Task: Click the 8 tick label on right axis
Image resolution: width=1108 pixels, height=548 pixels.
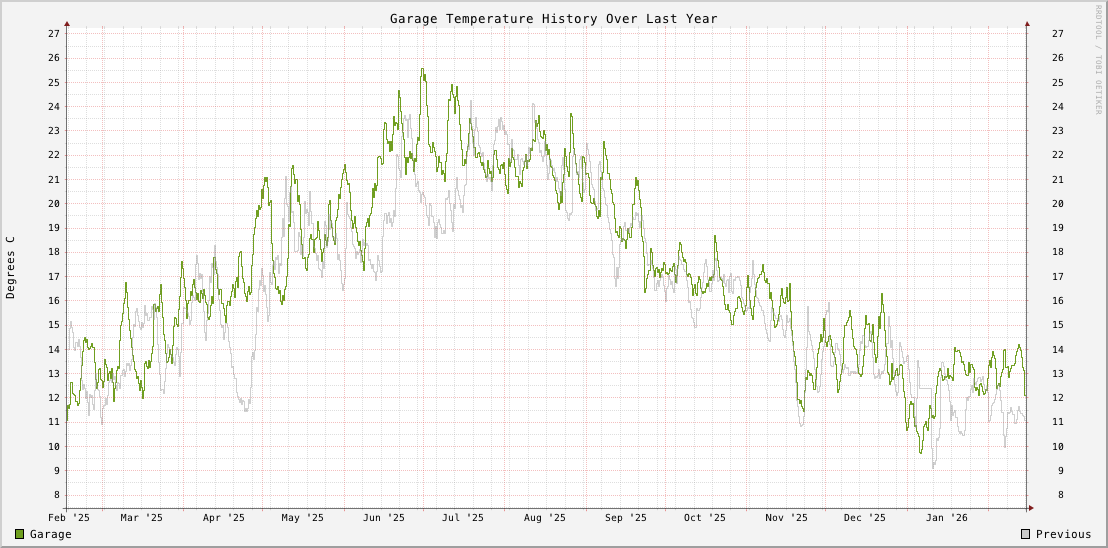Action: 1054,495
